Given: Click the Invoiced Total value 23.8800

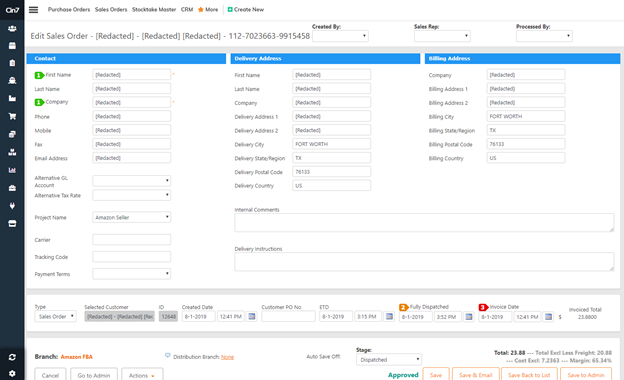Looking at the screenshot, I should click(587, 317).
